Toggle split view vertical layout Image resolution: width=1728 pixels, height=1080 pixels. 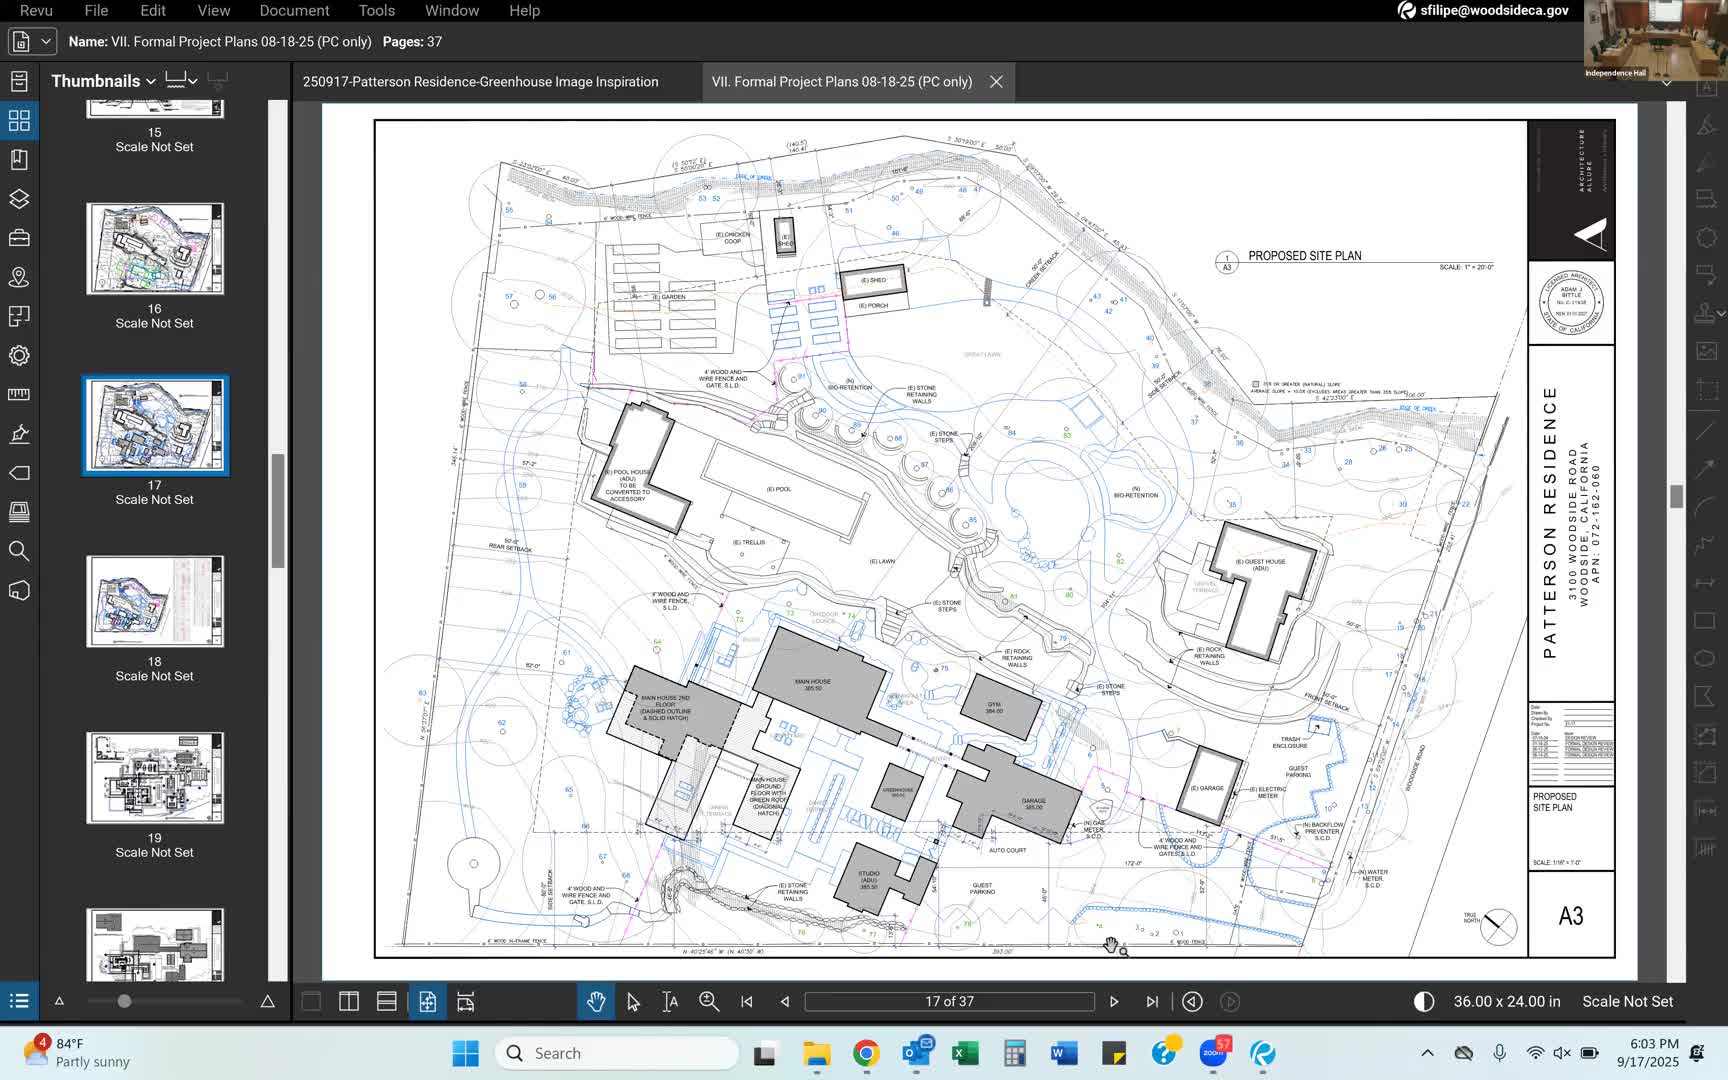click(x=349, y=1001)
